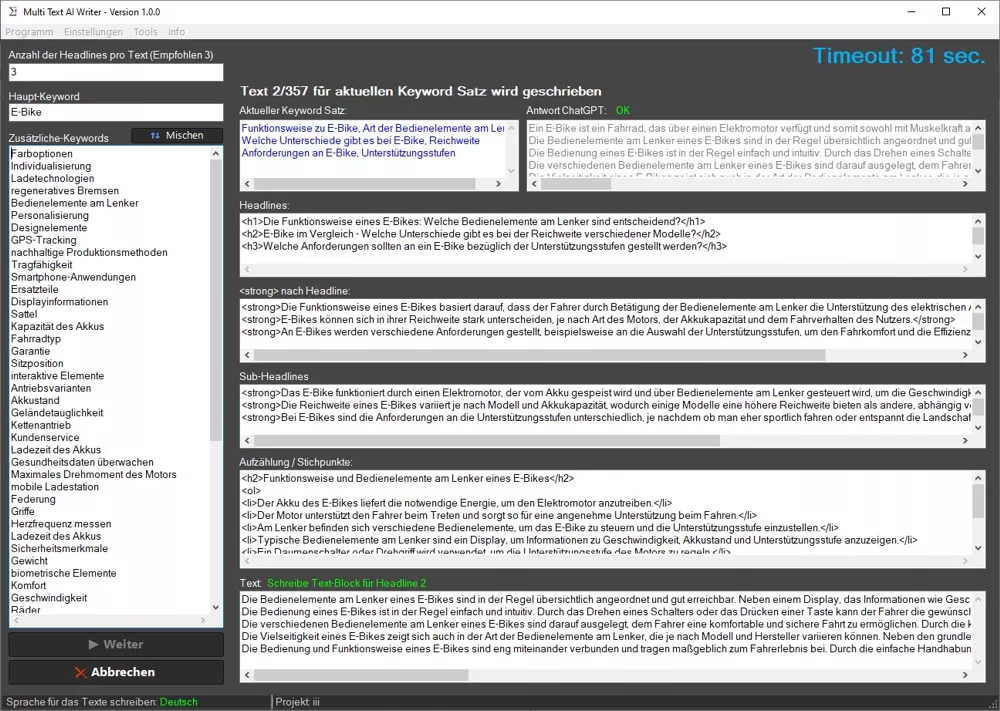Select keyword GPS-Tracking in list

pos(43,240)
